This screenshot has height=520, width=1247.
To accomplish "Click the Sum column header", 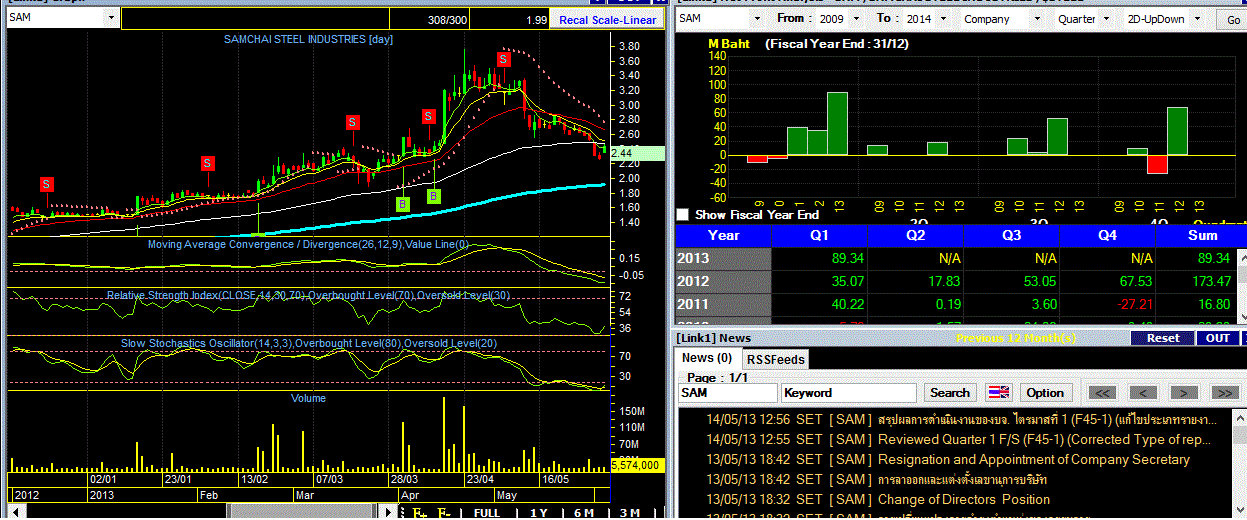I will pyautogui.click(x=1202, y=235).
